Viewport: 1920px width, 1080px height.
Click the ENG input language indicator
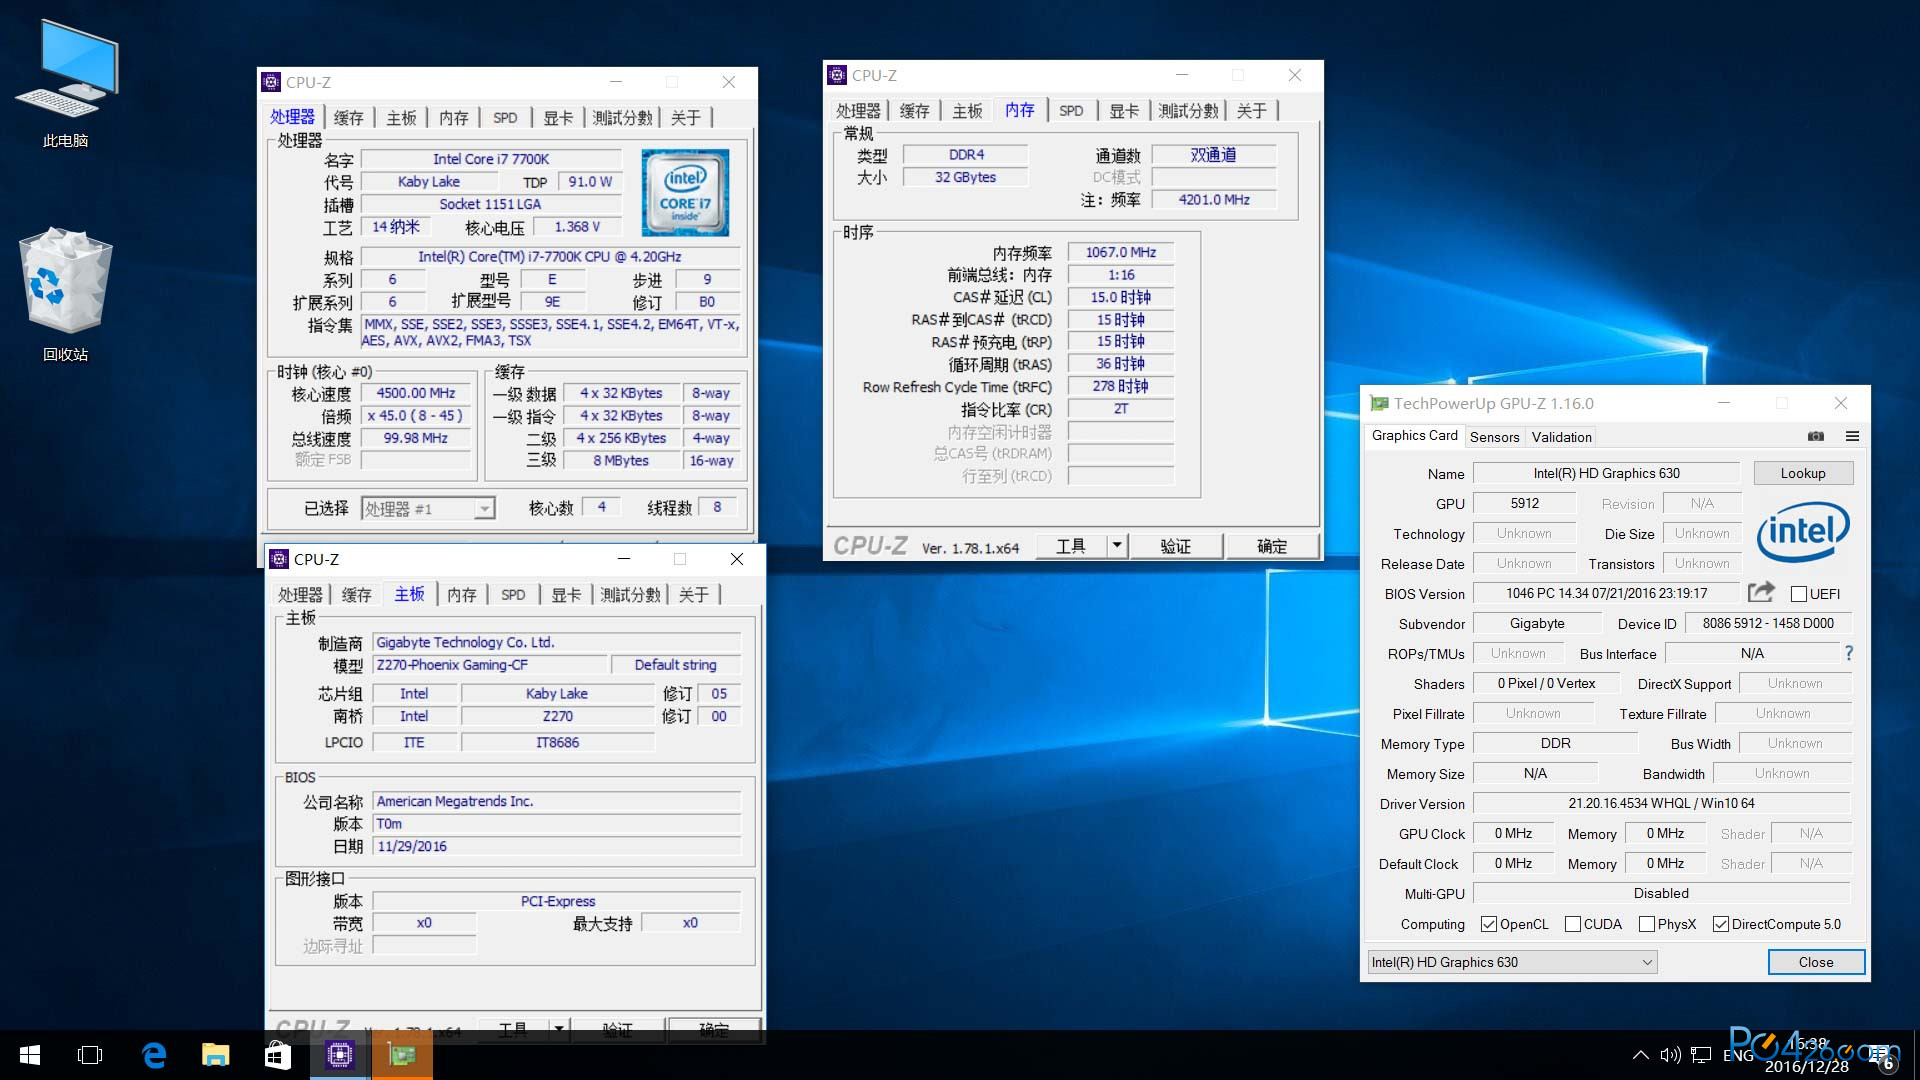click(1738, 1055)
